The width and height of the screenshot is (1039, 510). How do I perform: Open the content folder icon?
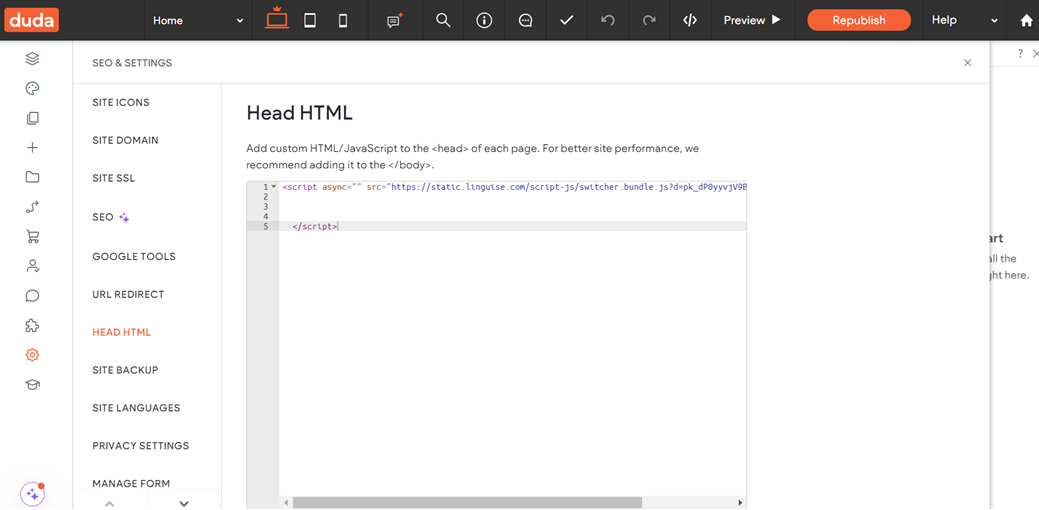(32, 177)
